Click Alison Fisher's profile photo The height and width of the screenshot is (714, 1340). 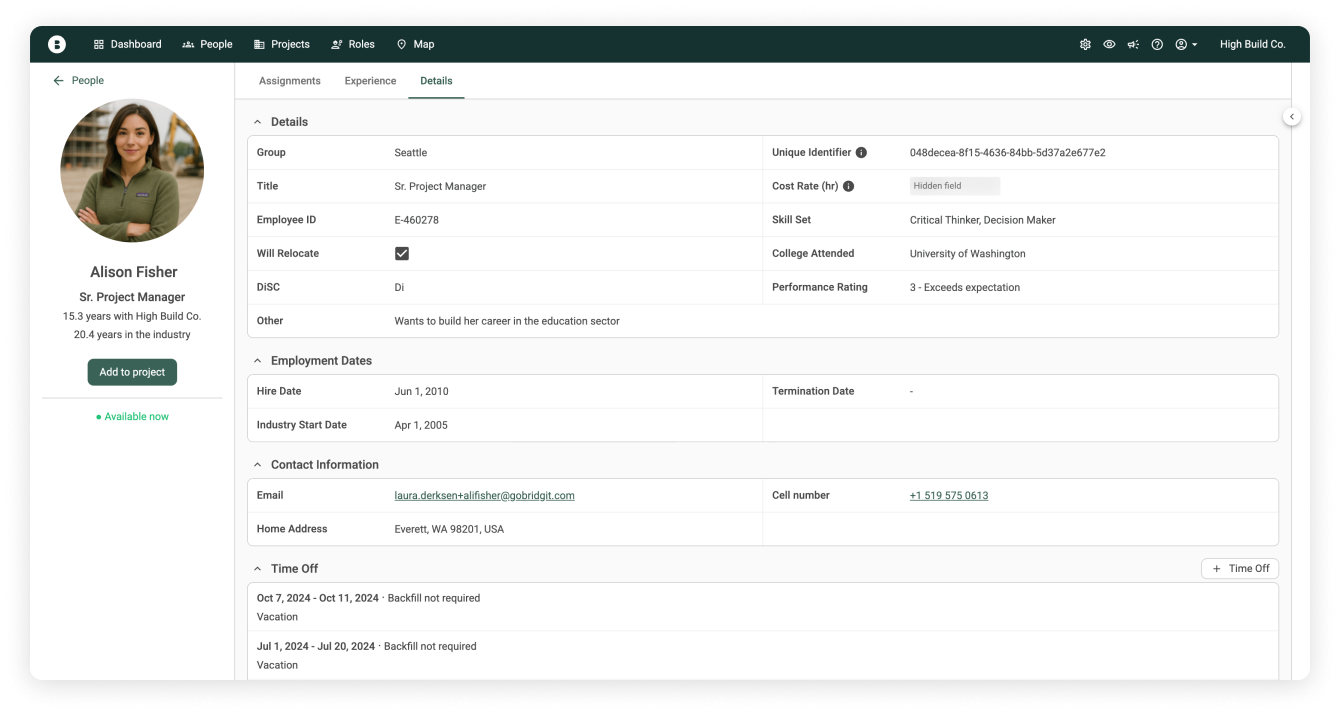(x=132, y=171)
